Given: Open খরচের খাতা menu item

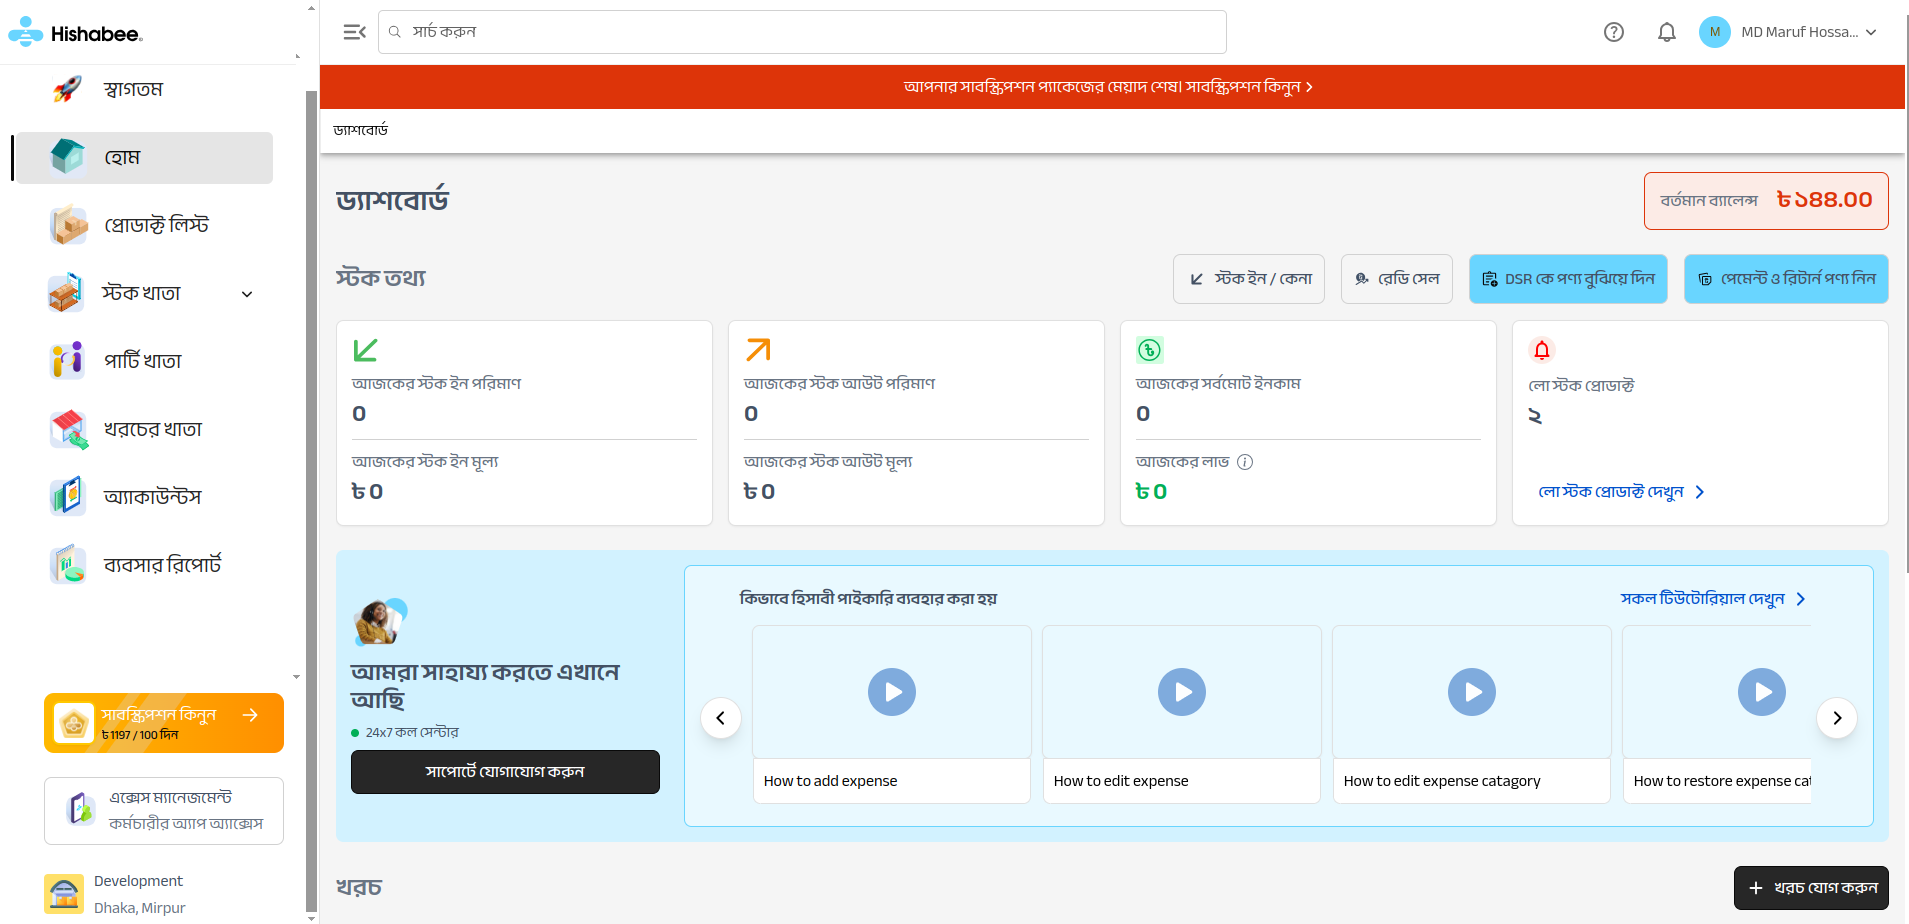Looking at the screenshot, I should click(145, 429).
